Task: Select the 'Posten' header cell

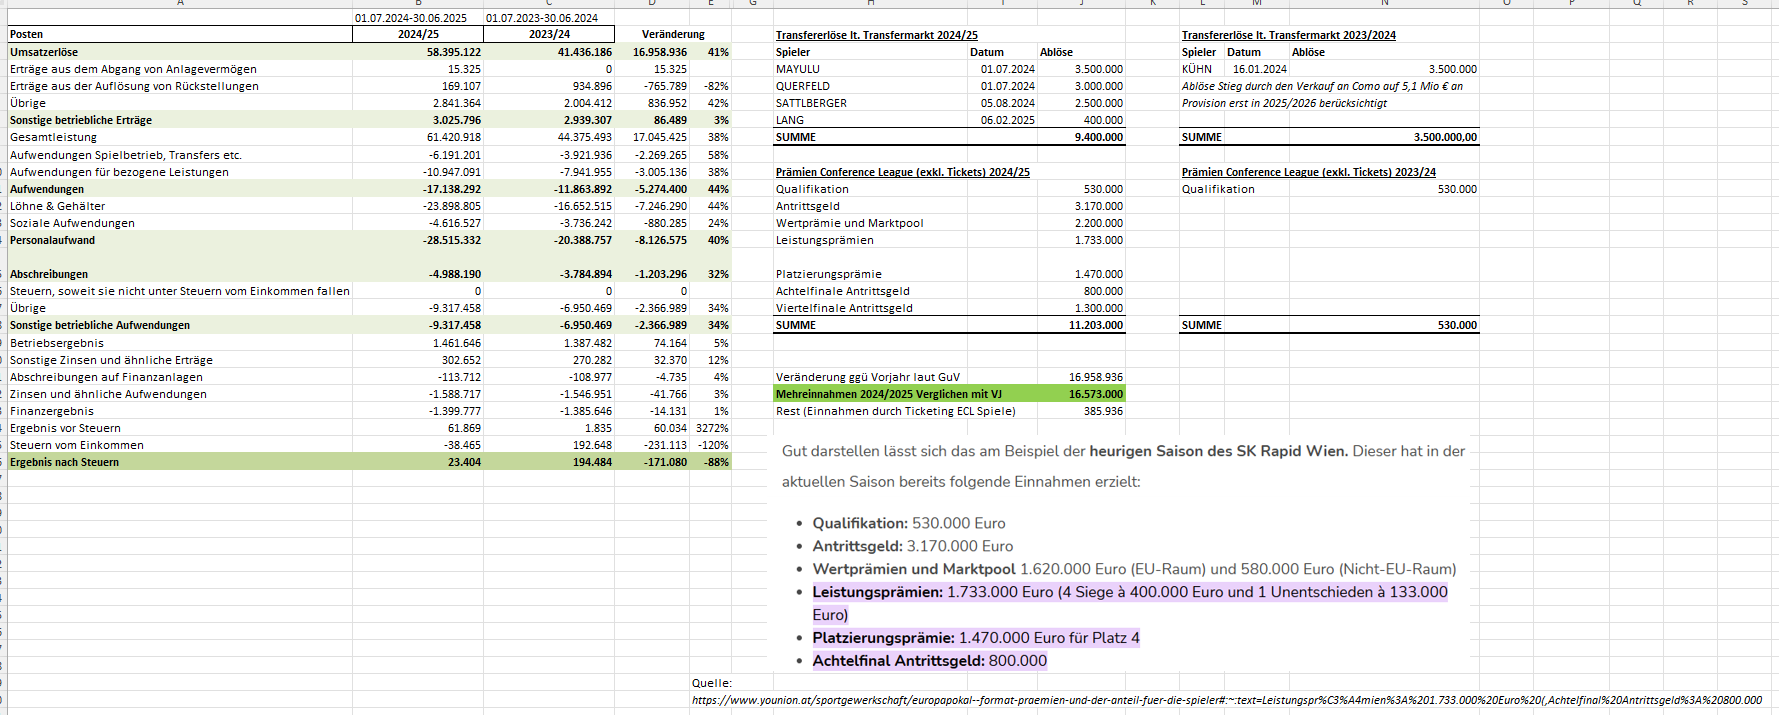Action: click(27, 34)
